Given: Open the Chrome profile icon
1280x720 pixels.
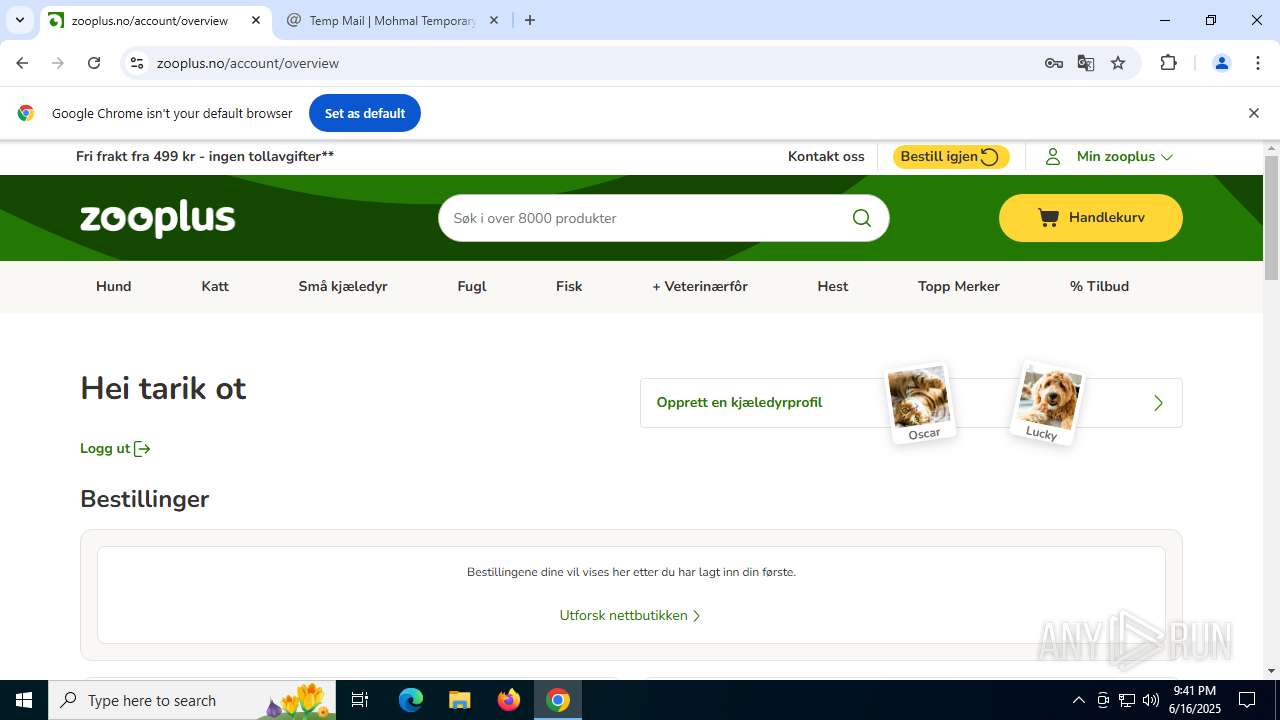Looking at the screenshot, I should point(1221,63).
